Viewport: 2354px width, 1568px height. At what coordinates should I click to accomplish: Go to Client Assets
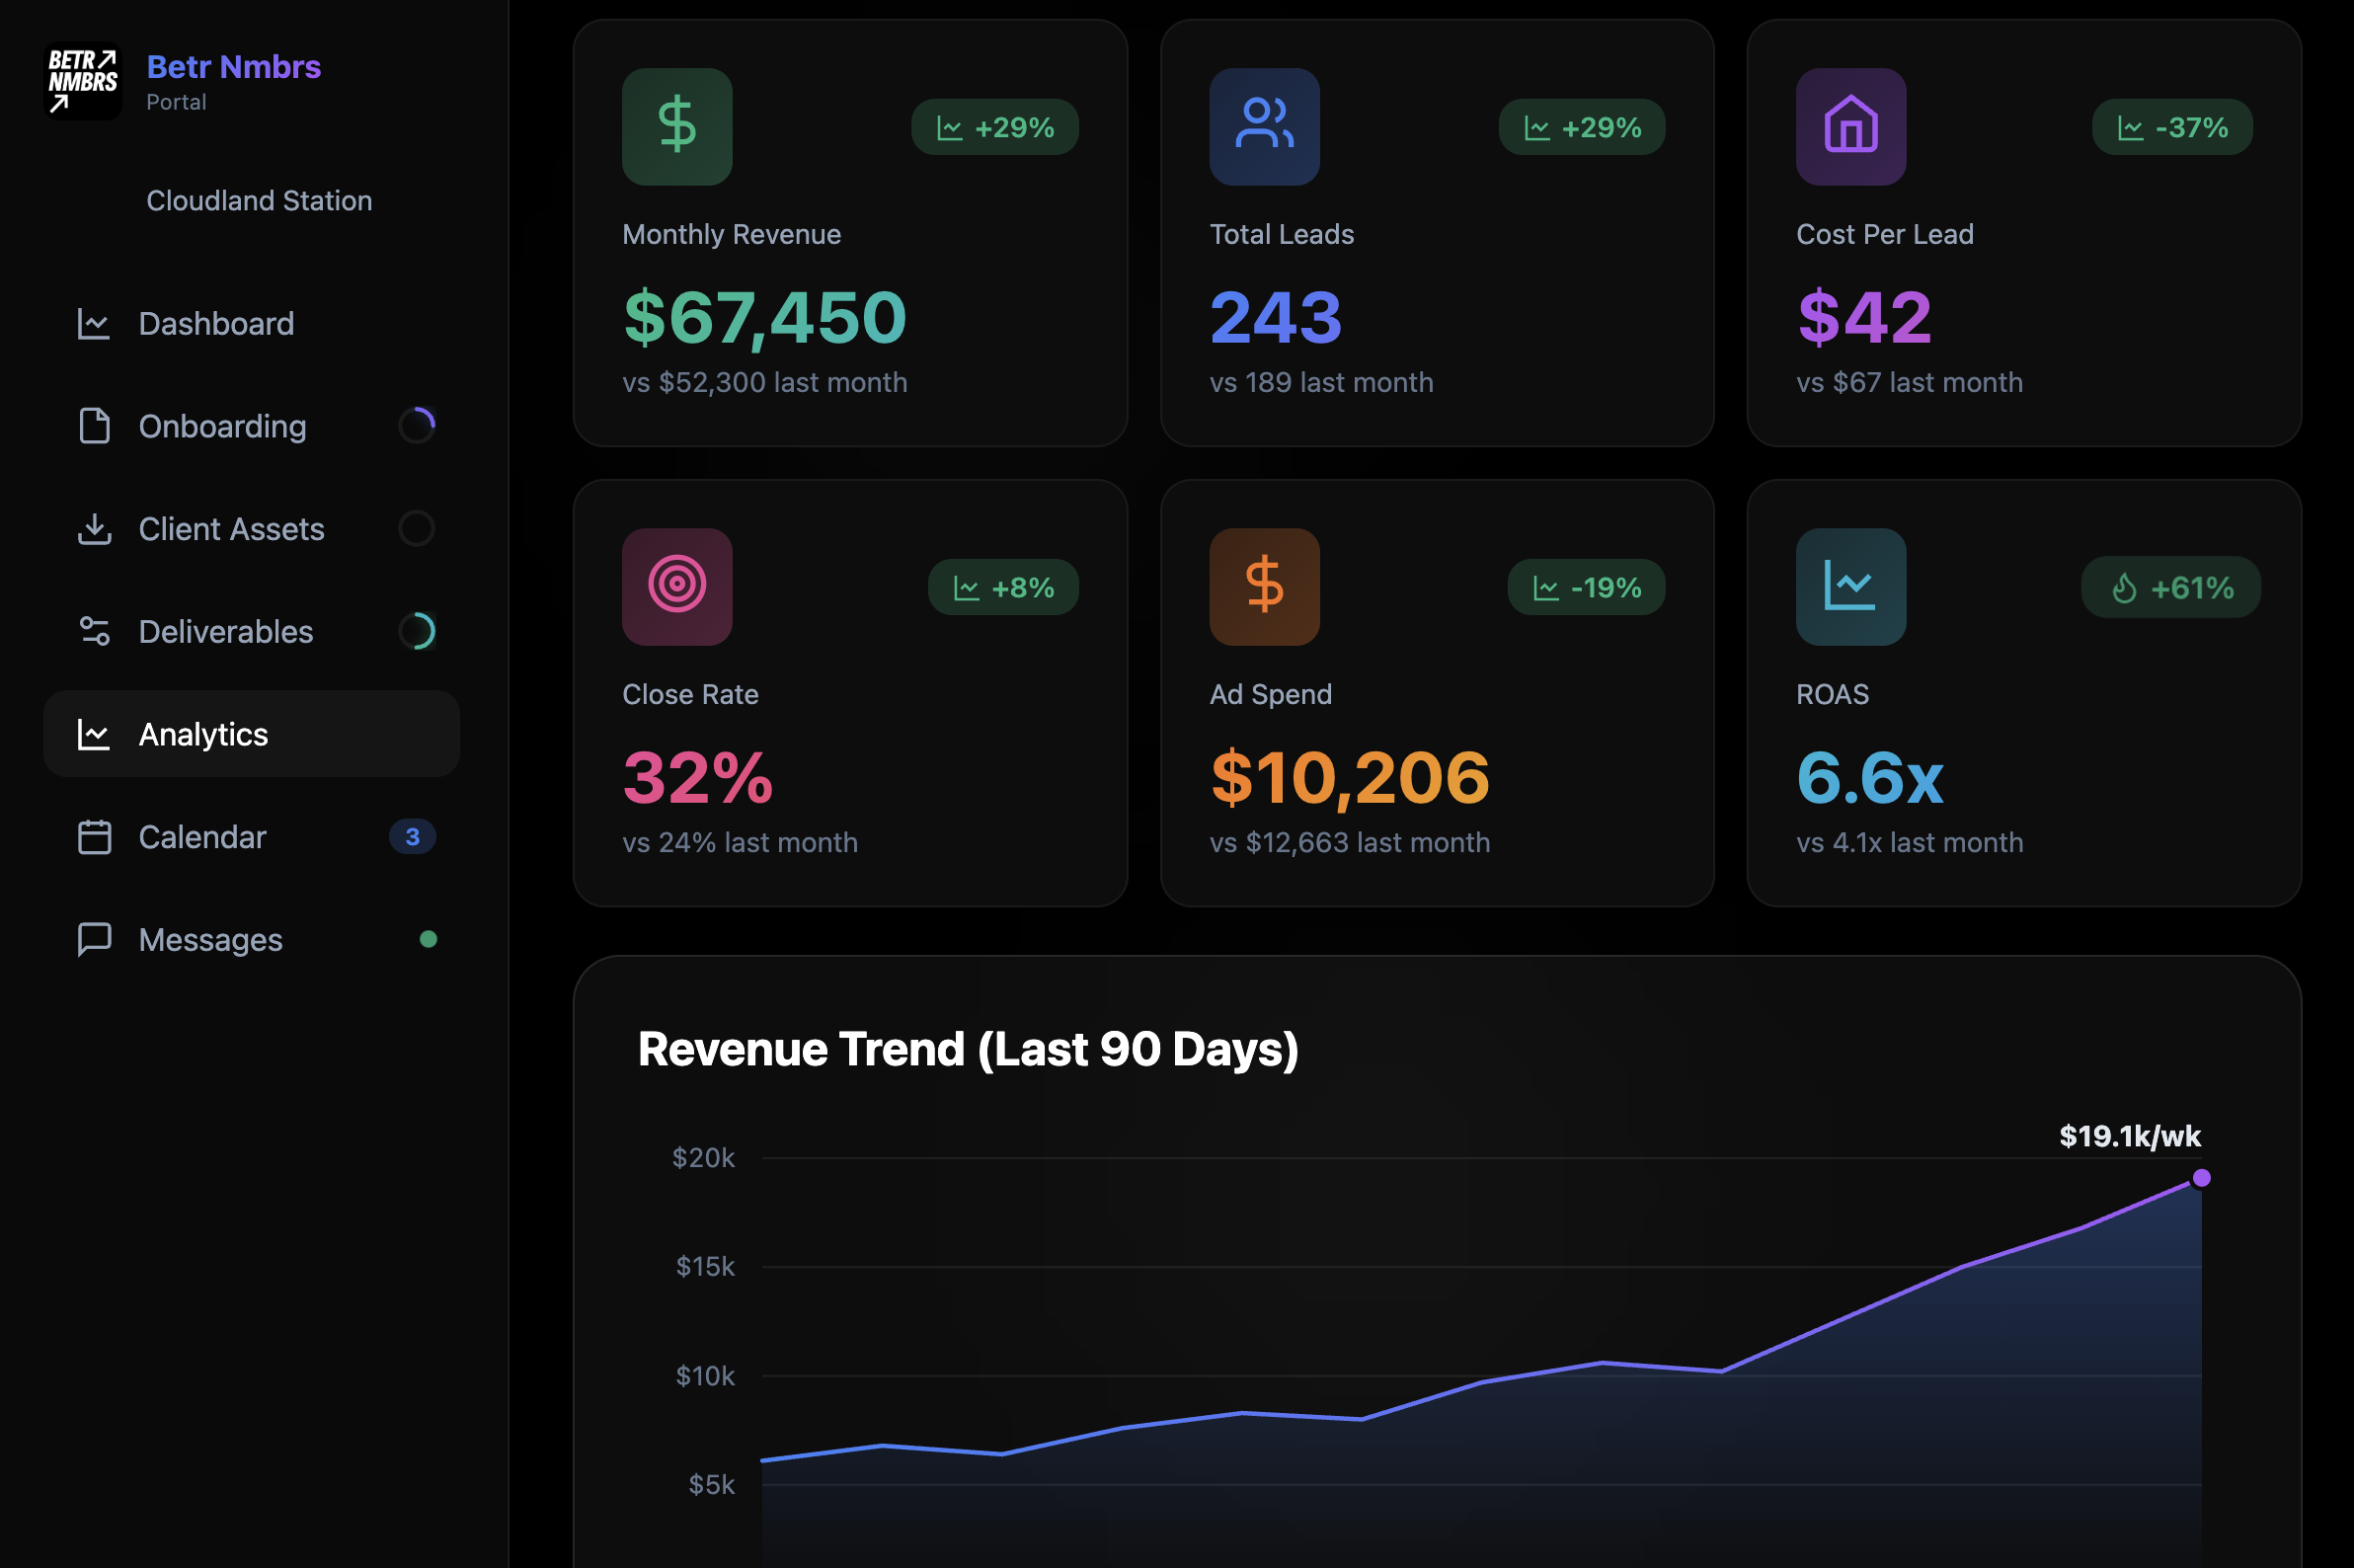[251, 529]
